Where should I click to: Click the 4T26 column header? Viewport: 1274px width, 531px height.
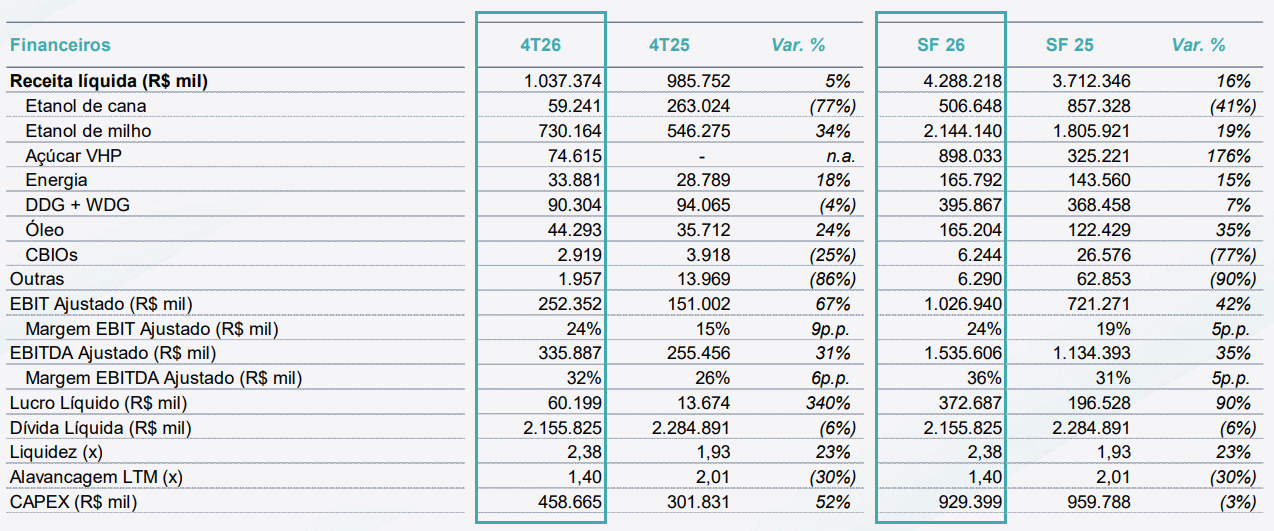pos(540,45)
